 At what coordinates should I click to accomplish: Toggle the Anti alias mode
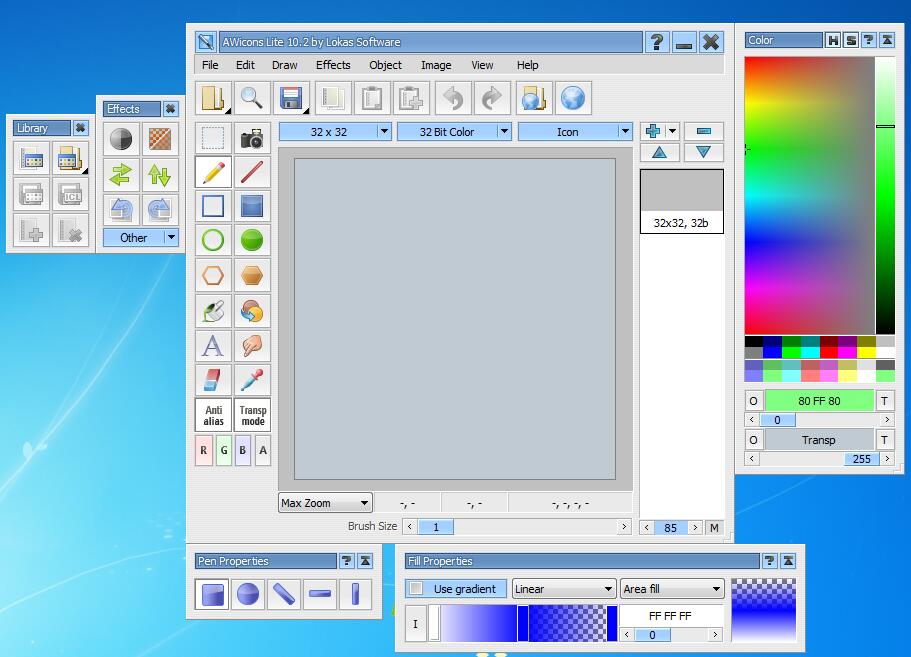pyautogui.click(x=213, y=415)
